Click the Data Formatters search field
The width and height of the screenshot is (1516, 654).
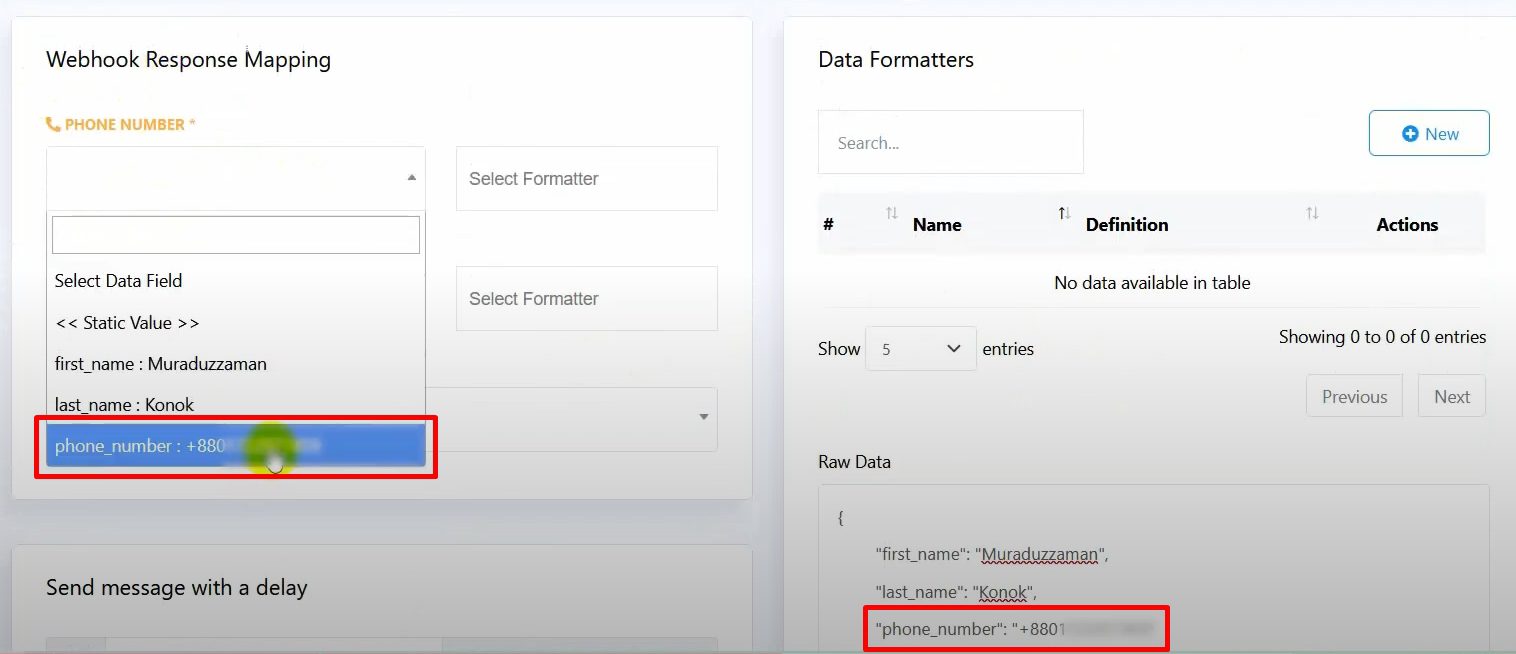point(950,142)
